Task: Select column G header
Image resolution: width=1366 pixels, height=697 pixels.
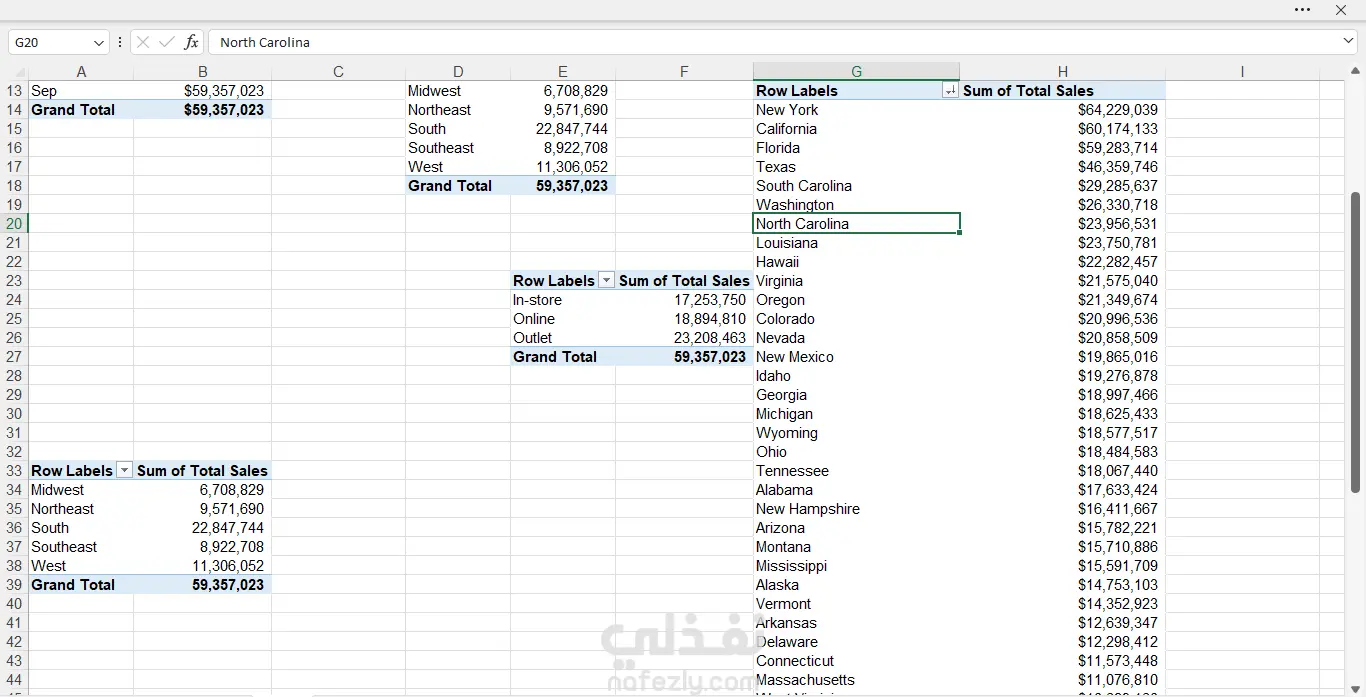Action: pyautogui.click(x=856, y=71)
